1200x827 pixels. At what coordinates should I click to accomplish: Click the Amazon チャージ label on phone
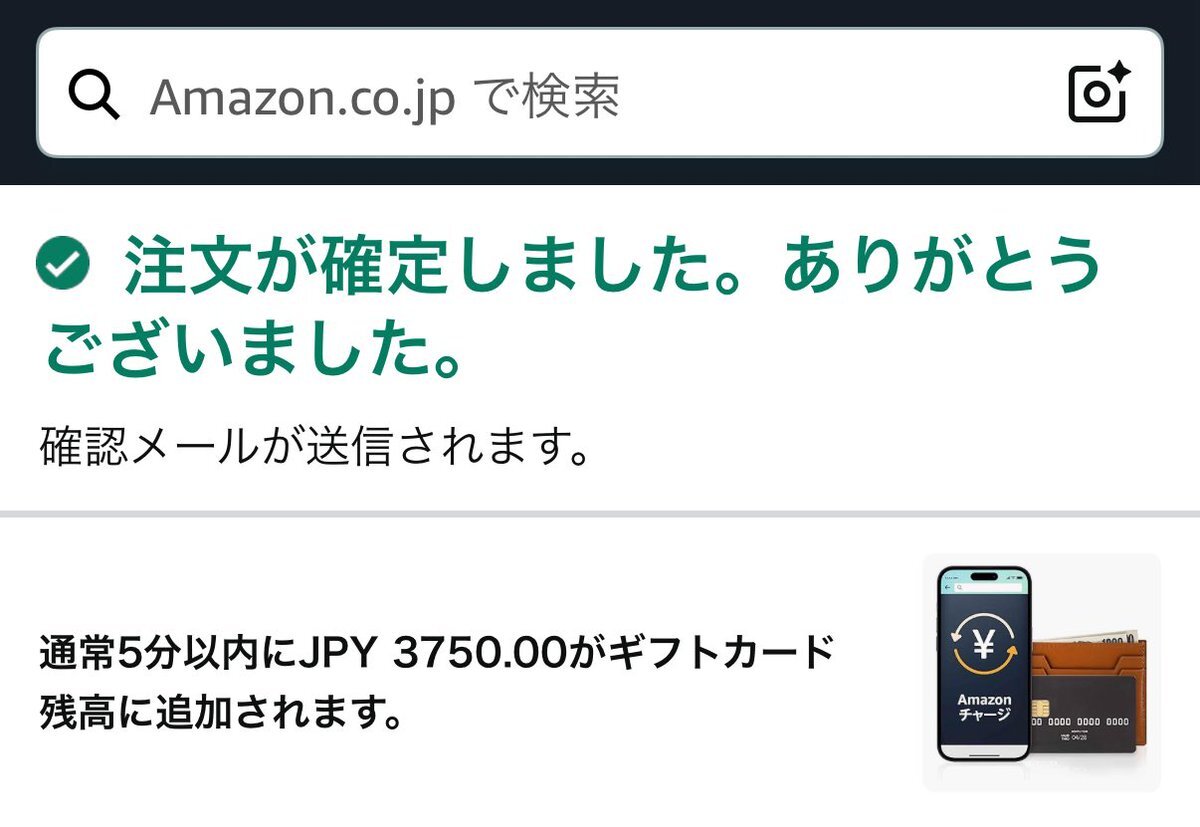(984, 707)
